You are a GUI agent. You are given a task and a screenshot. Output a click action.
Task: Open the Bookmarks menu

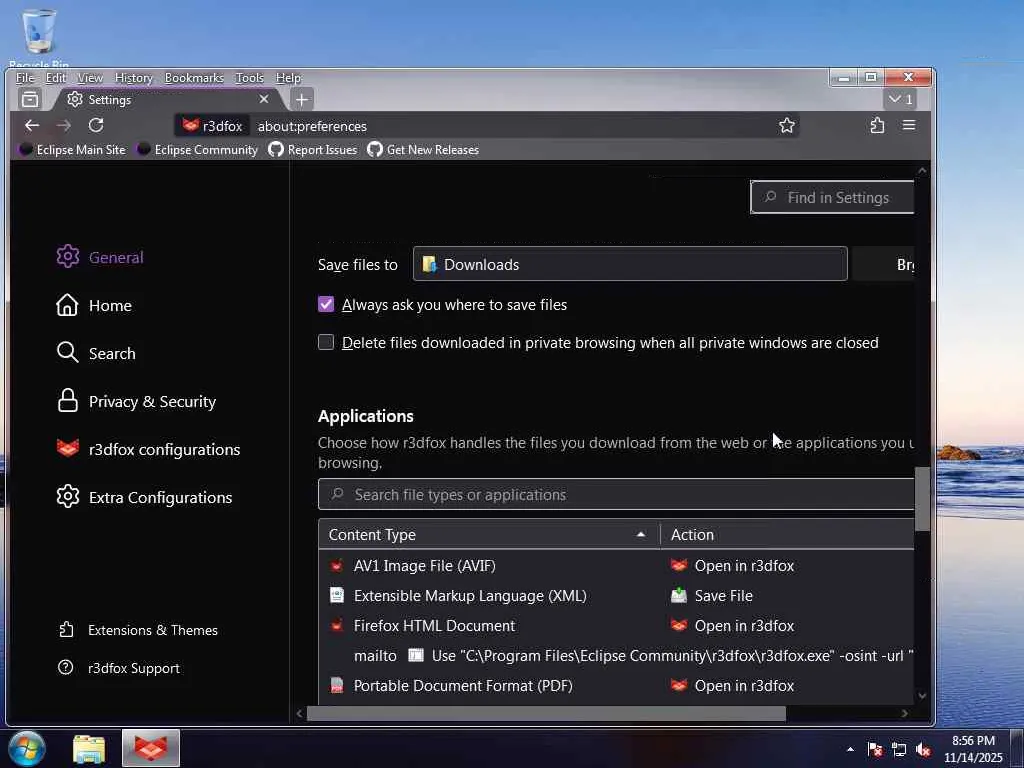pos(194,78)
